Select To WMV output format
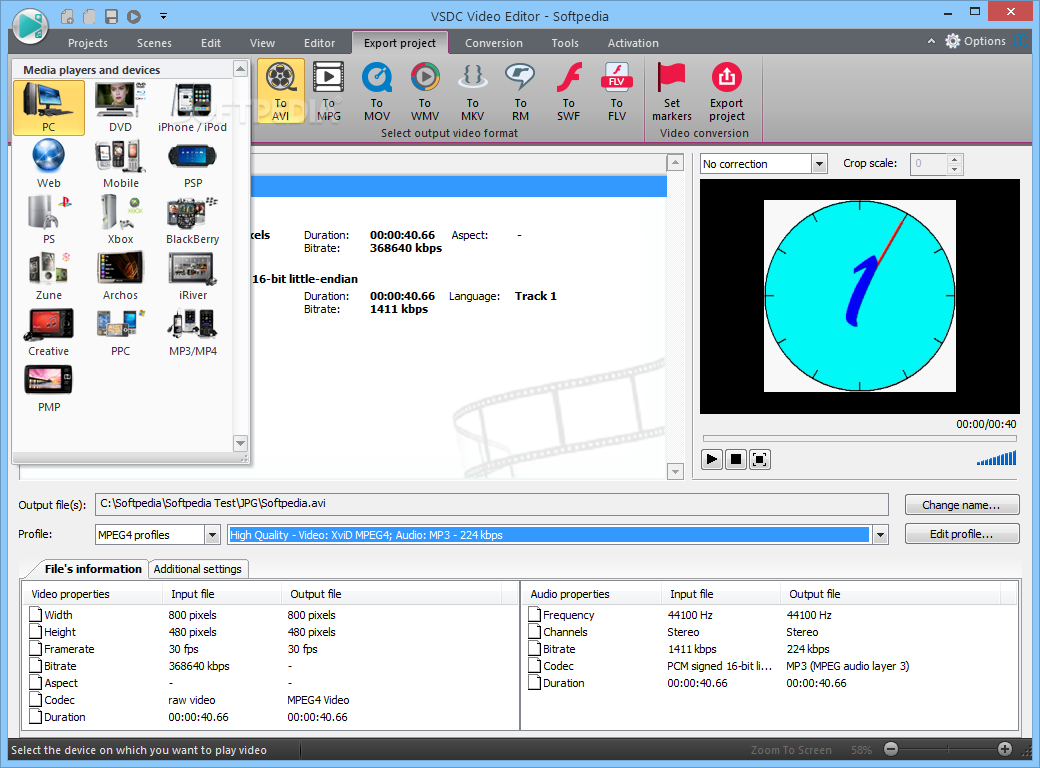Screen dimensions: 1040x768 424,92
